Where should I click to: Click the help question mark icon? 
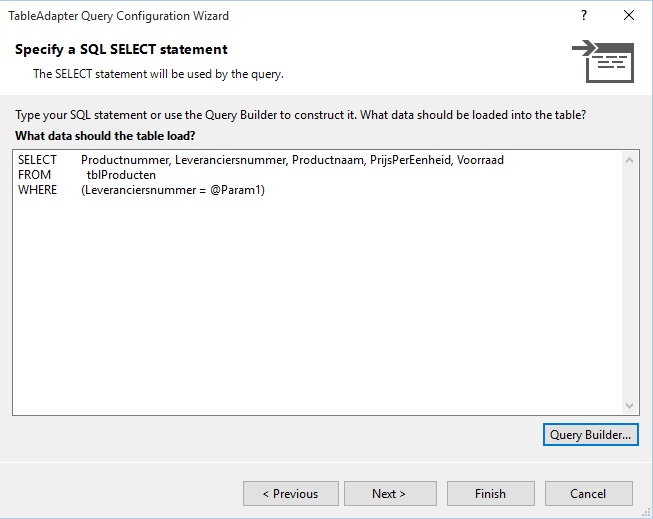pyautogui.click(x=584, y=15)
